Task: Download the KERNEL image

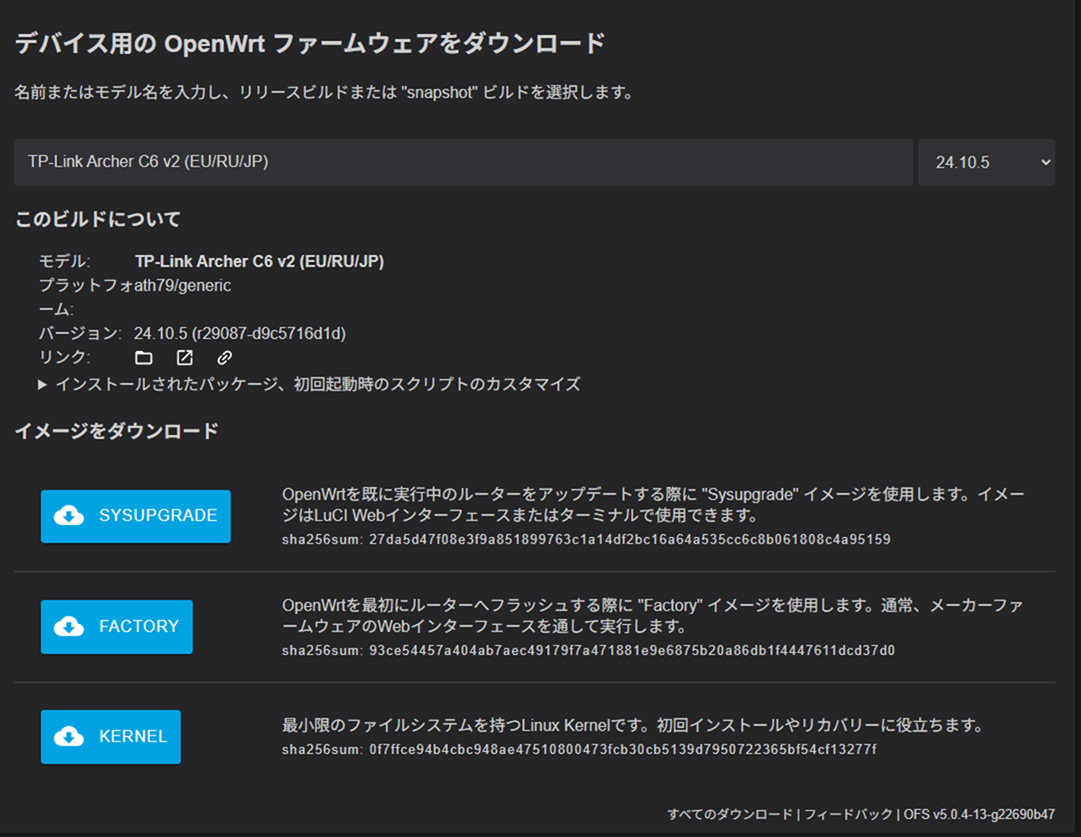Action: [111, 736]
